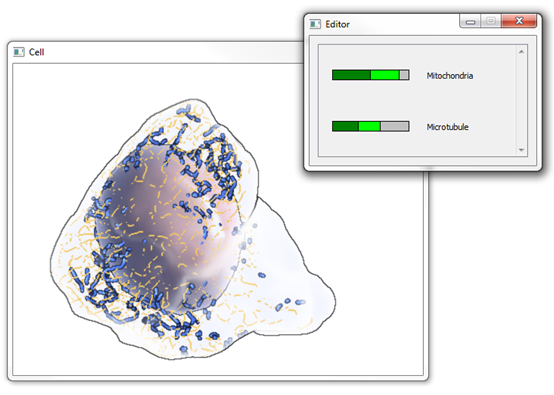Click the gray portion of Microtubule bar
The width and height of the screenshot is (554, 395).
coord(395,126)
